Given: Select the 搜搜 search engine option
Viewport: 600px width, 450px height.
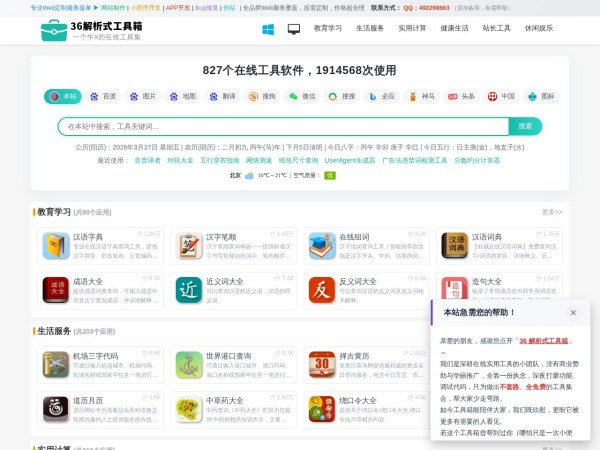Looking at the screenshot, I should tap(342, 96).
